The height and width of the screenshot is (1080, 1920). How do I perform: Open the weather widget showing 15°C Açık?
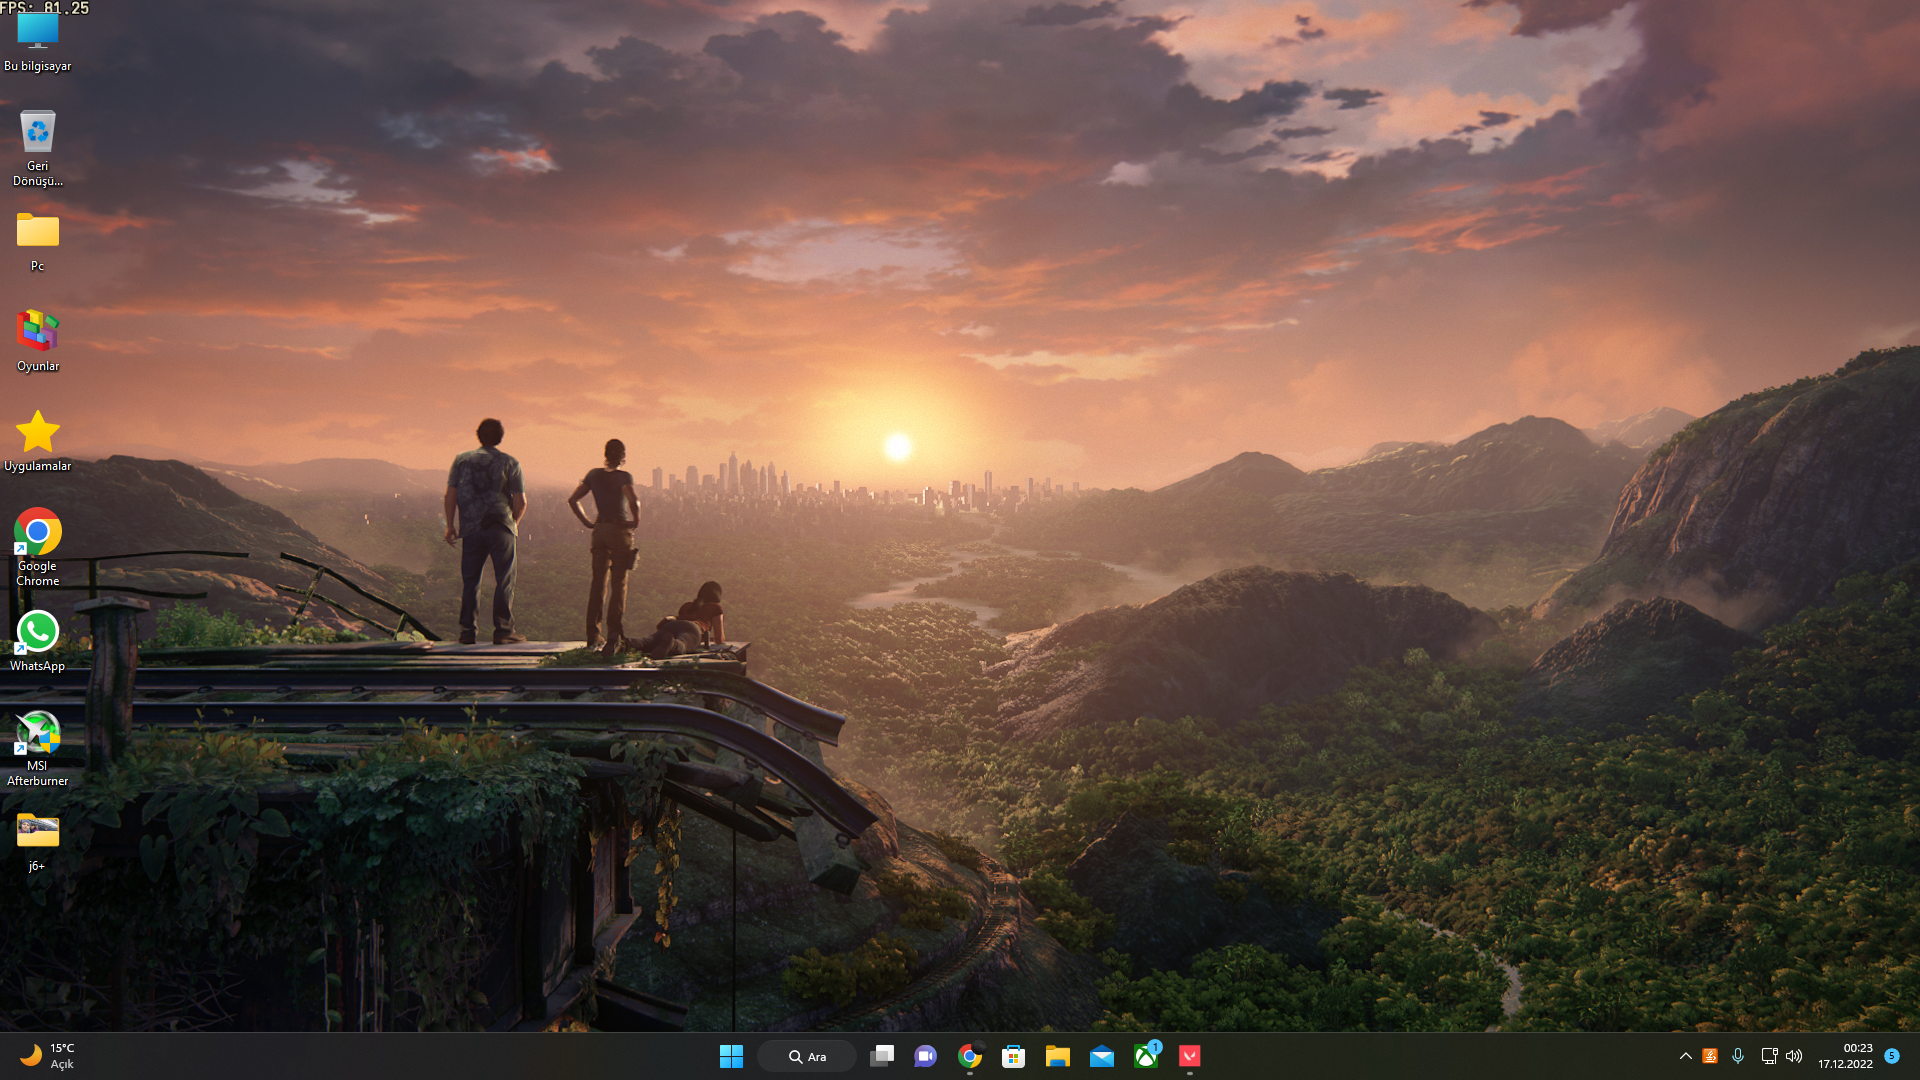(47, 1056)
